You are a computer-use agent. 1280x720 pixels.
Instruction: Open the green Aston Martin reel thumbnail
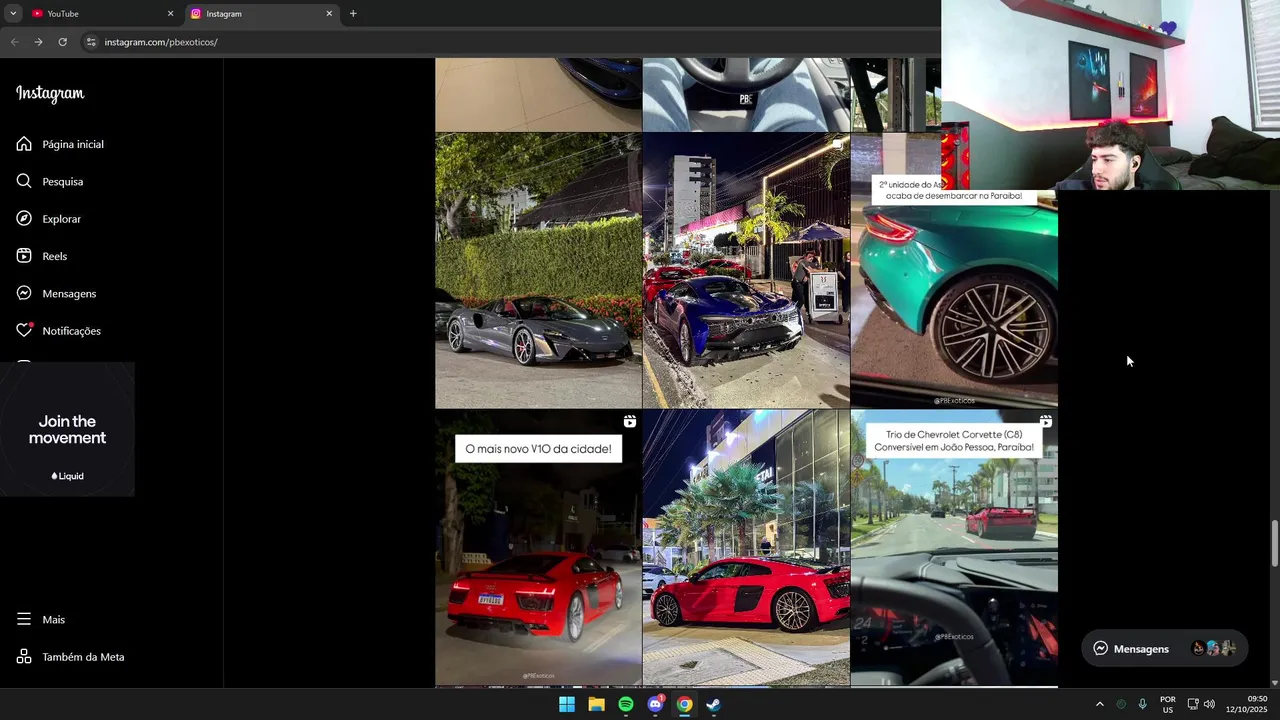[x=954, y=298]
